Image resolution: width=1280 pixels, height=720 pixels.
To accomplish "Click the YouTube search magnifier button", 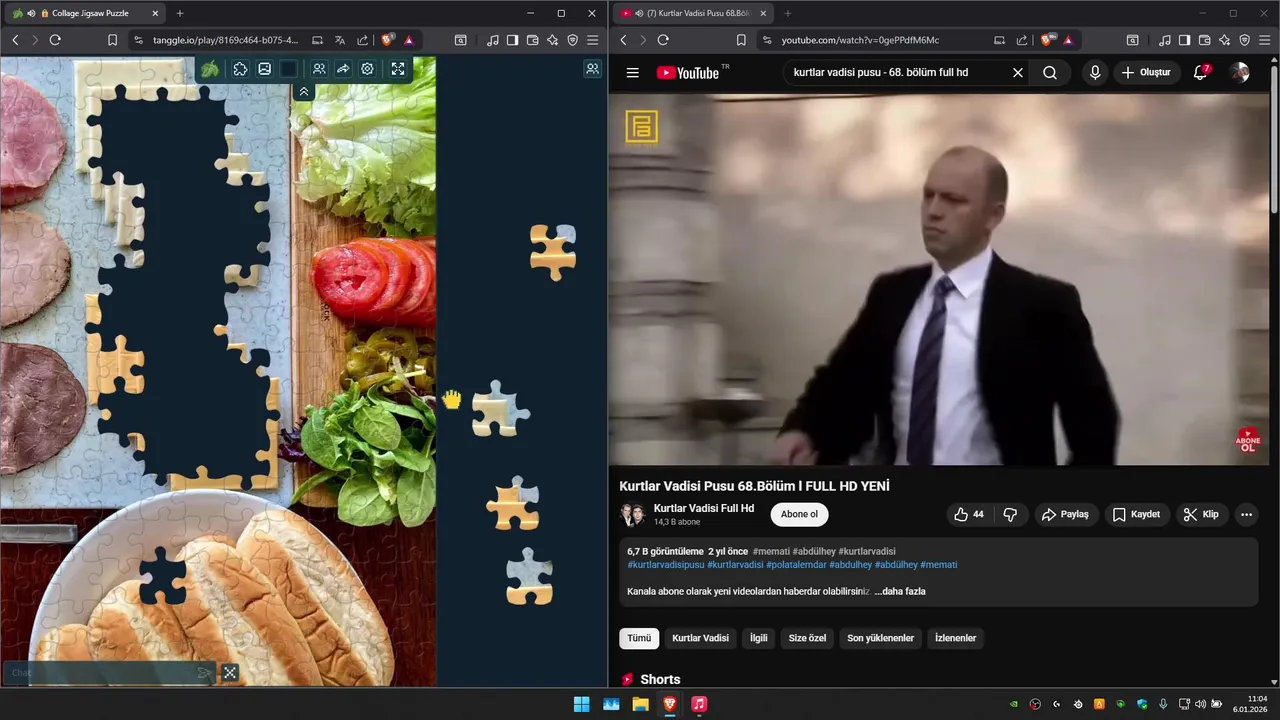I will 1050,72.
